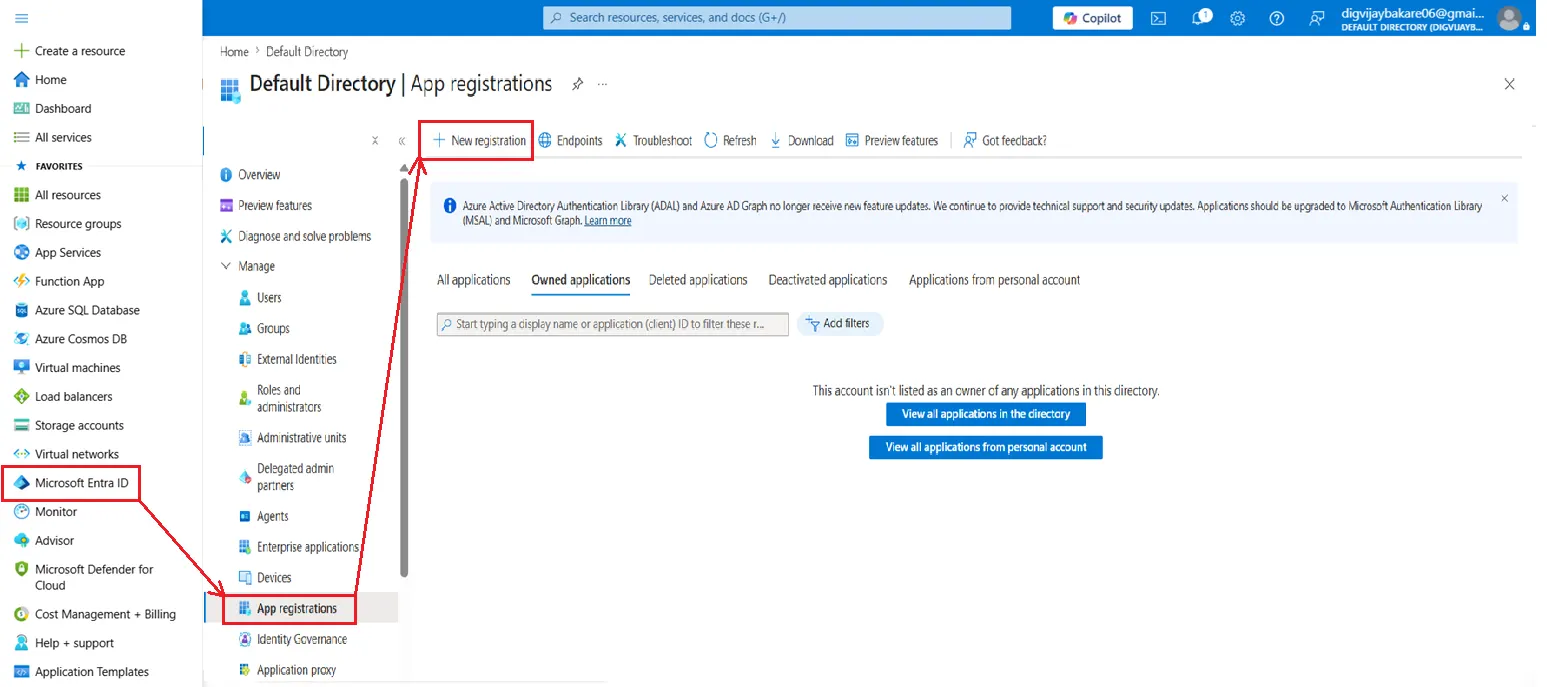Open Preview features toolbar item
The image size is (1547, 687).
(892, 141)
